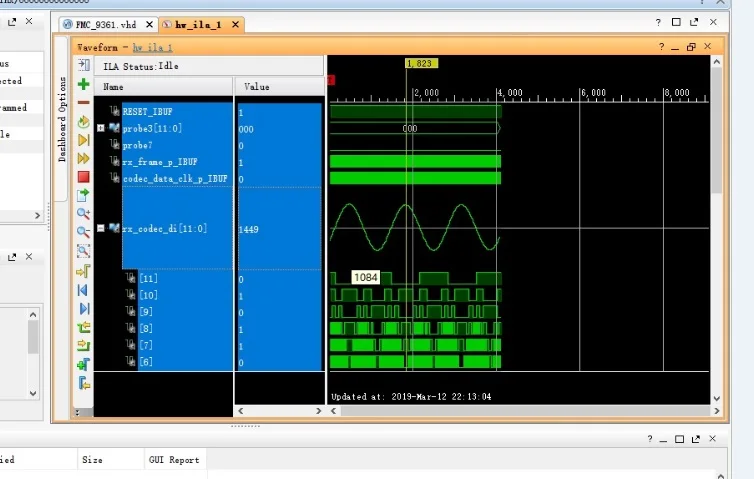
Task: Click the red minus remove probe icon
Action: click(x=84, y=102)
